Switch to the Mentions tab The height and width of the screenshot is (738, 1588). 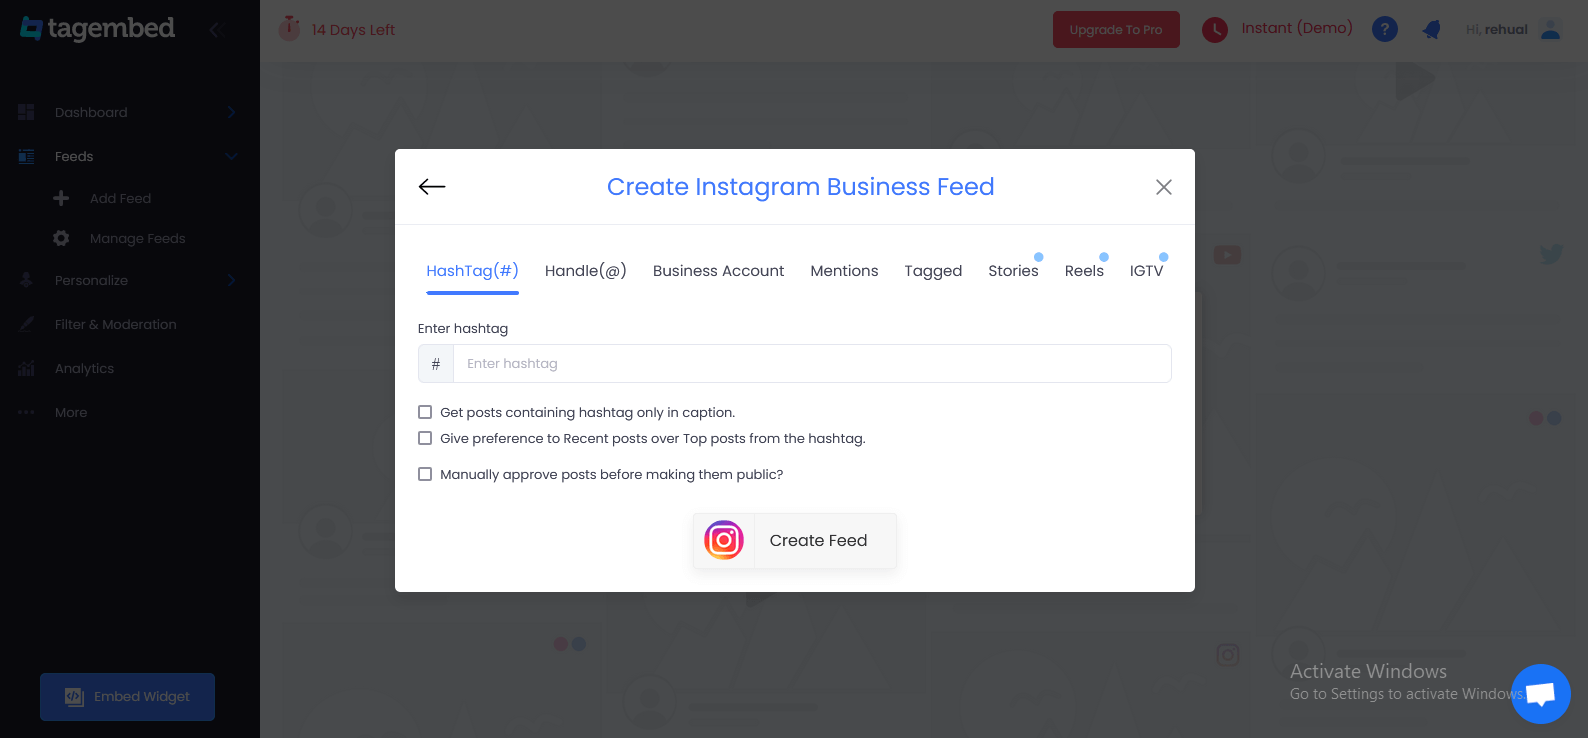coord(844,271)
